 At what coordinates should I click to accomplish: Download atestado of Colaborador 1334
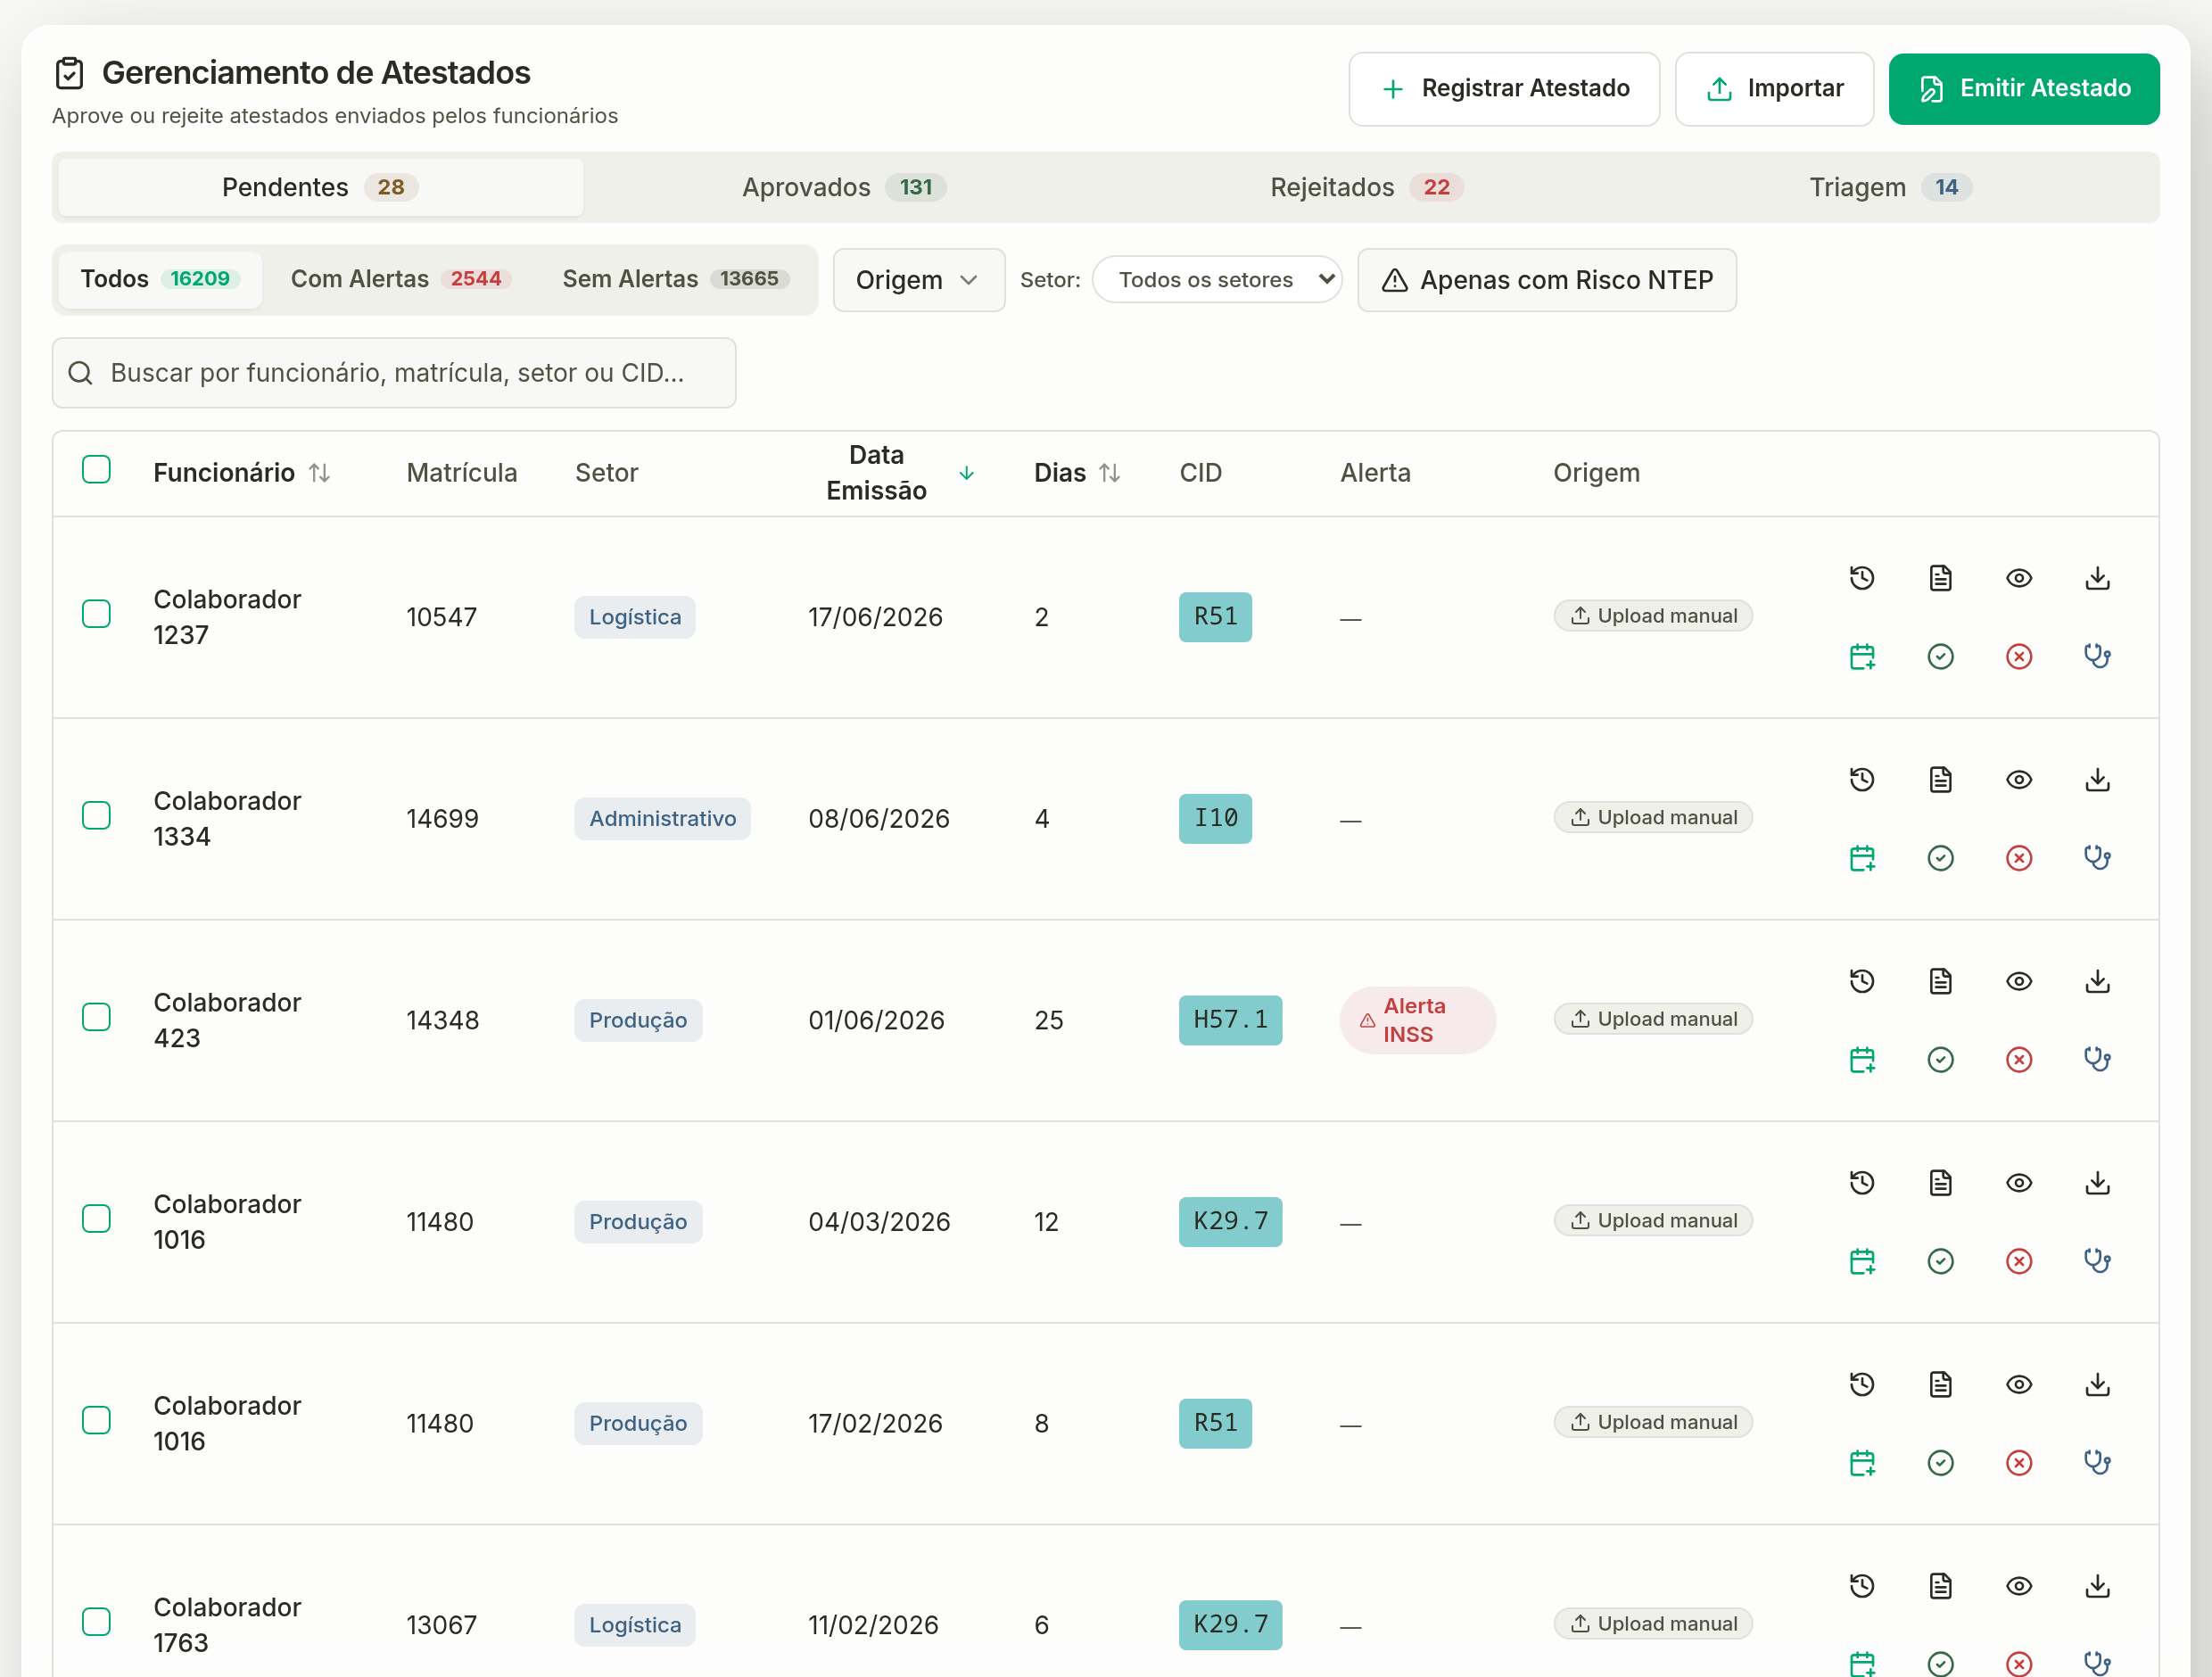(2097, 780)
